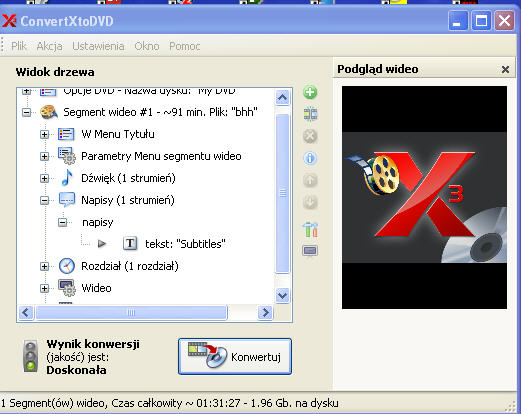Open the Ustawienia menu
The width and height of the screenshot is (521, 414).
[98, 46]
